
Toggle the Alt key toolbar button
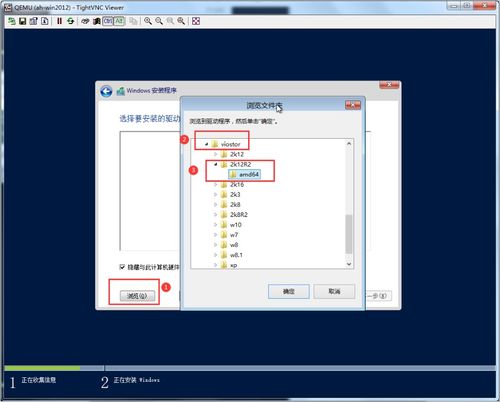[x=119, y=21]
